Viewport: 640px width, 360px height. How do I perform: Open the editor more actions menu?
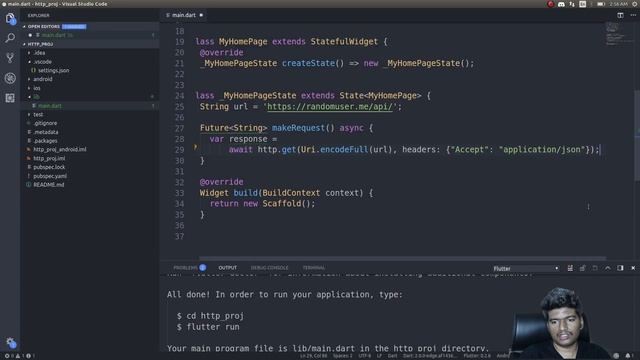633,15
